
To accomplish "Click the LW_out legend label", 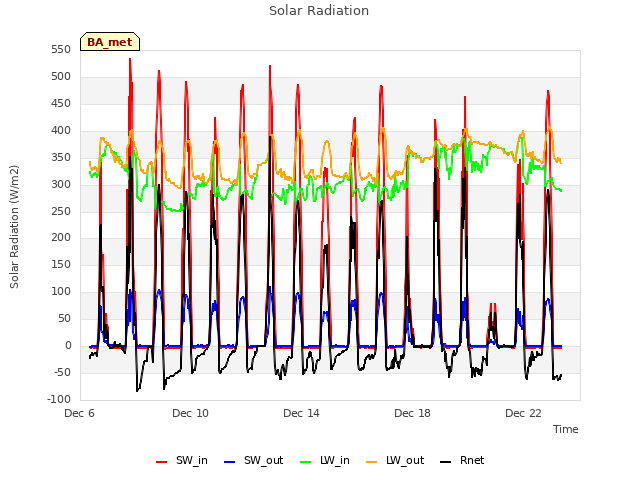I will (405, 460).
